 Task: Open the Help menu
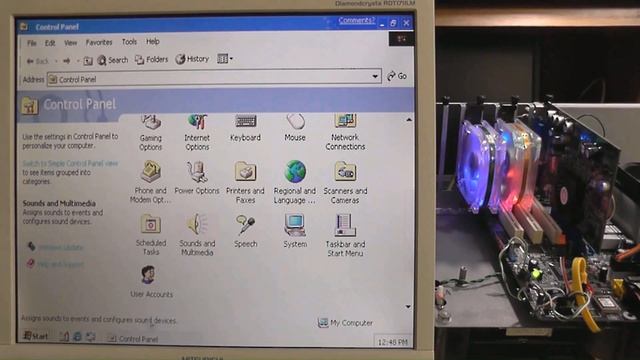[x=153, y=41]
